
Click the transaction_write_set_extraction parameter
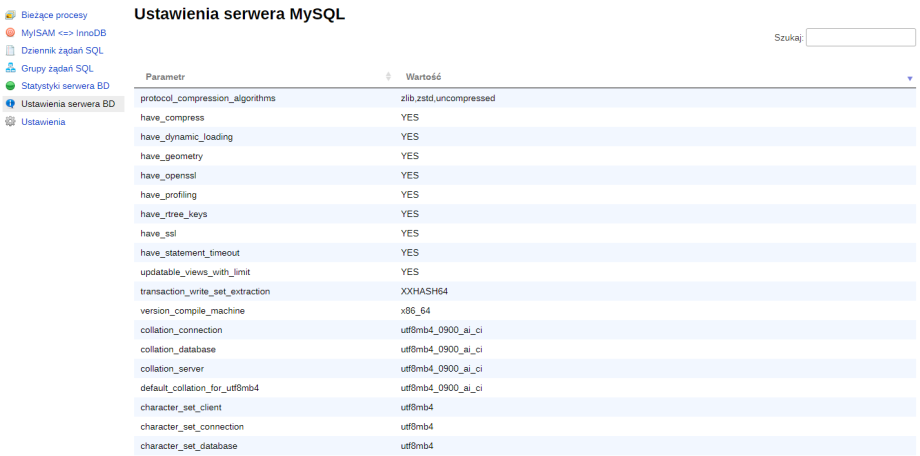[205, 292]
